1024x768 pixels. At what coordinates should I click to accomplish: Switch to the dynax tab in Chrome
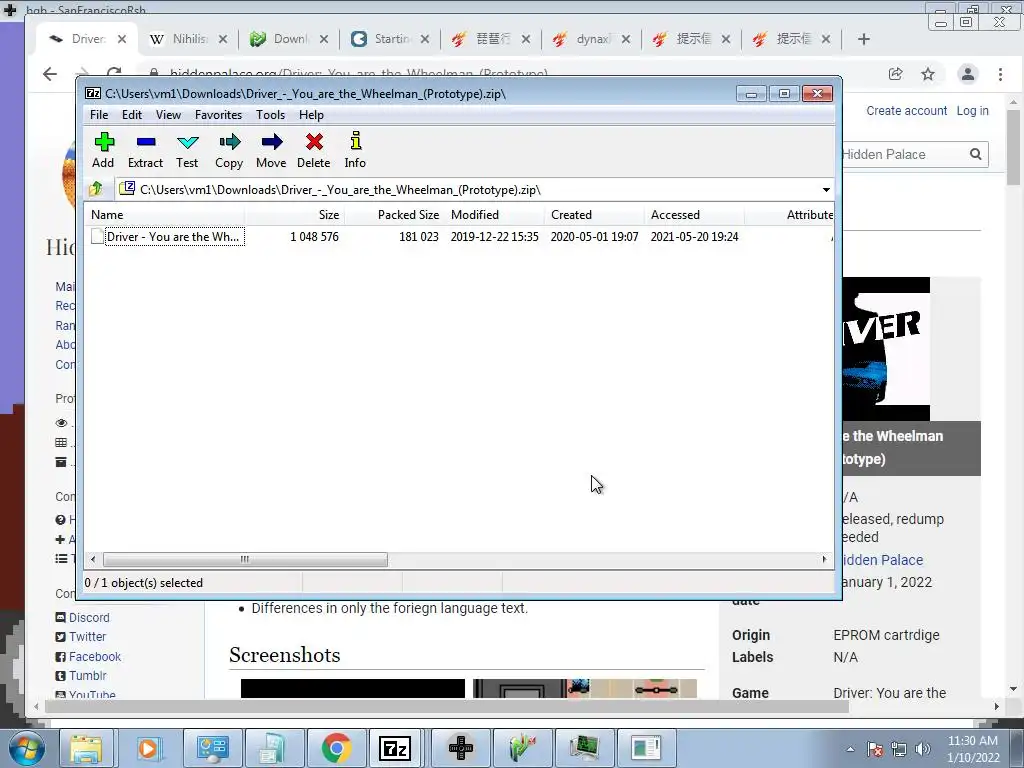tap(590, 39)
